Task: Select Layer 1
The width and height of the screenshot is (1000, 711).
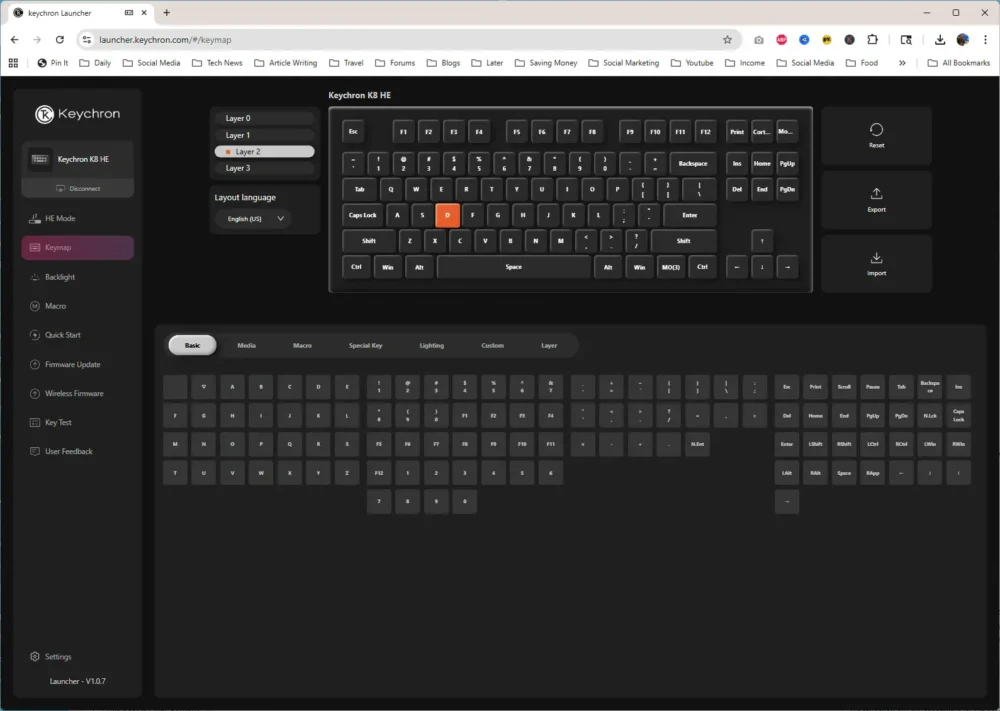Action: coord(264,135)
